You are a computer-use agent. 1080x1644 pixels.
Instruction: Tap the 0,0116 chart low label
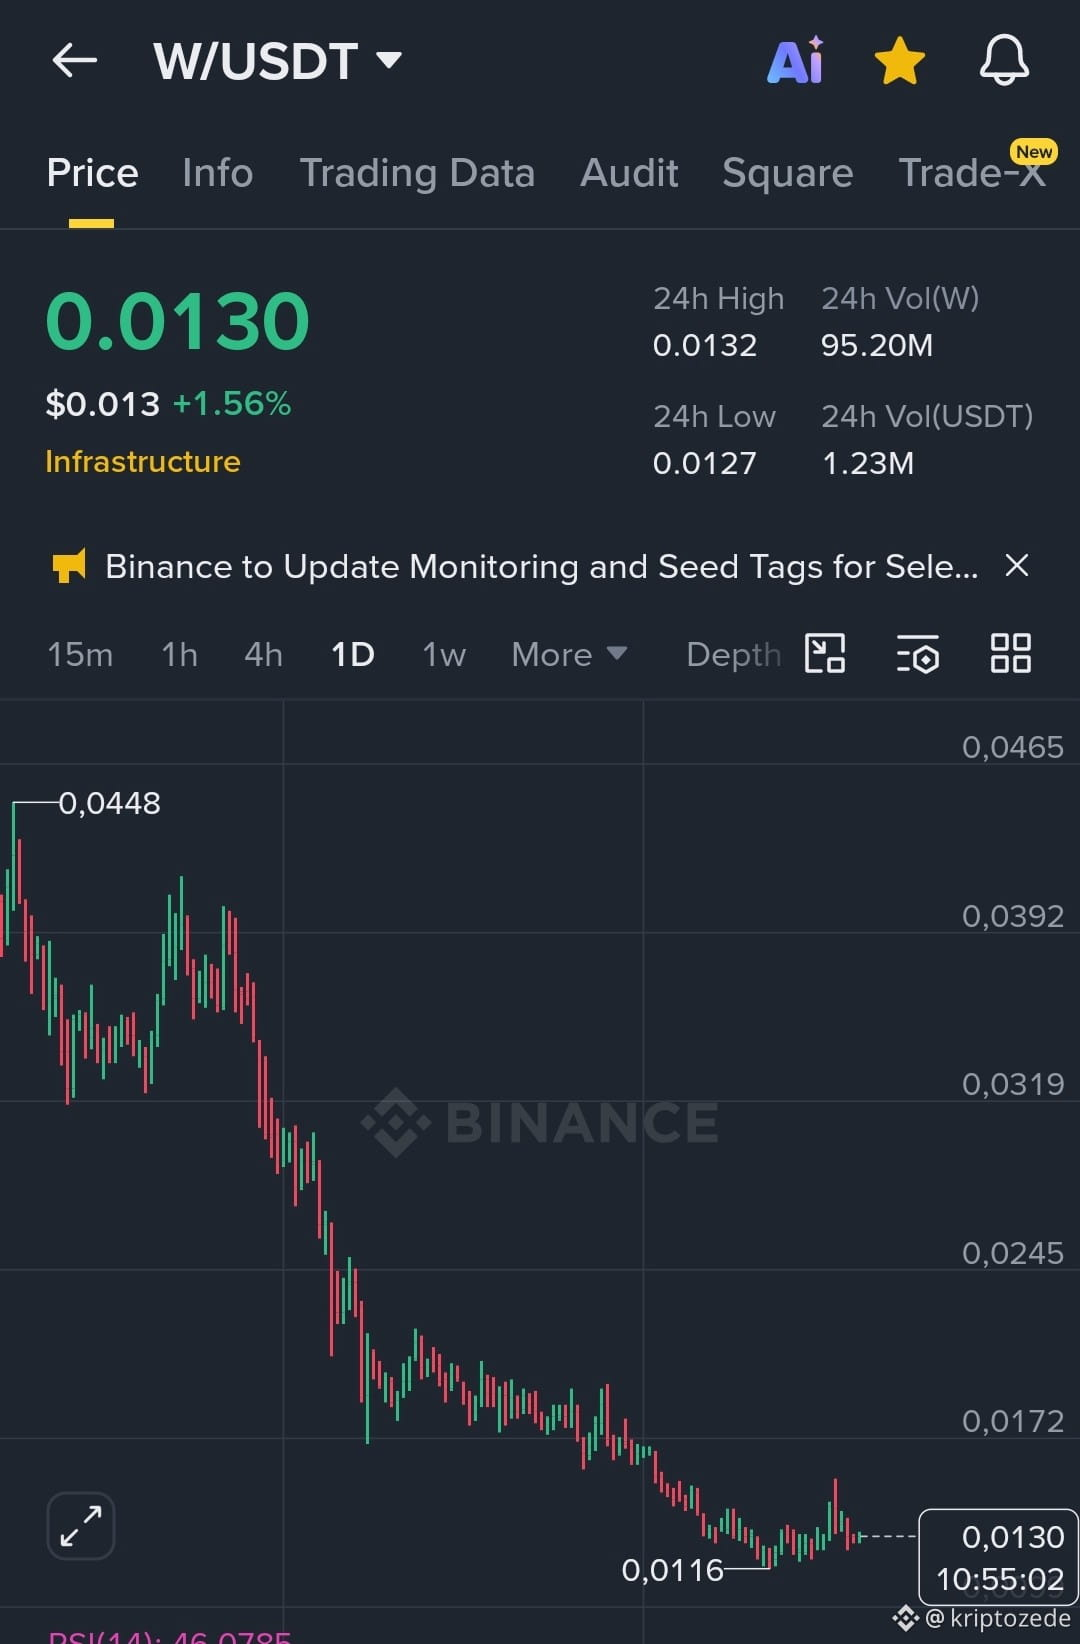click(x=672, y=1570)
